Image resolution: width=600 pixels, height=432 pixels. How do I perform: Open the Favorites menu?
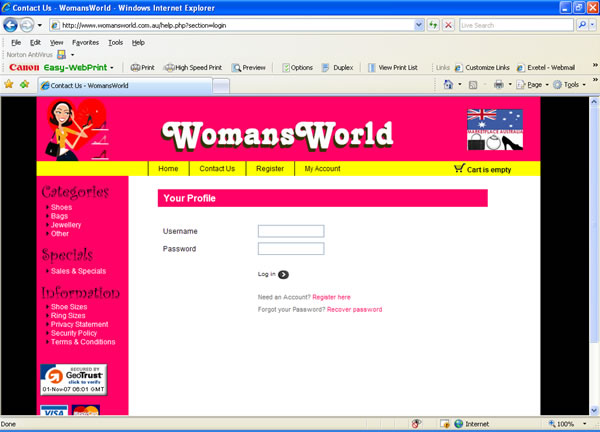pyautogui.click(x=85, y=43)
